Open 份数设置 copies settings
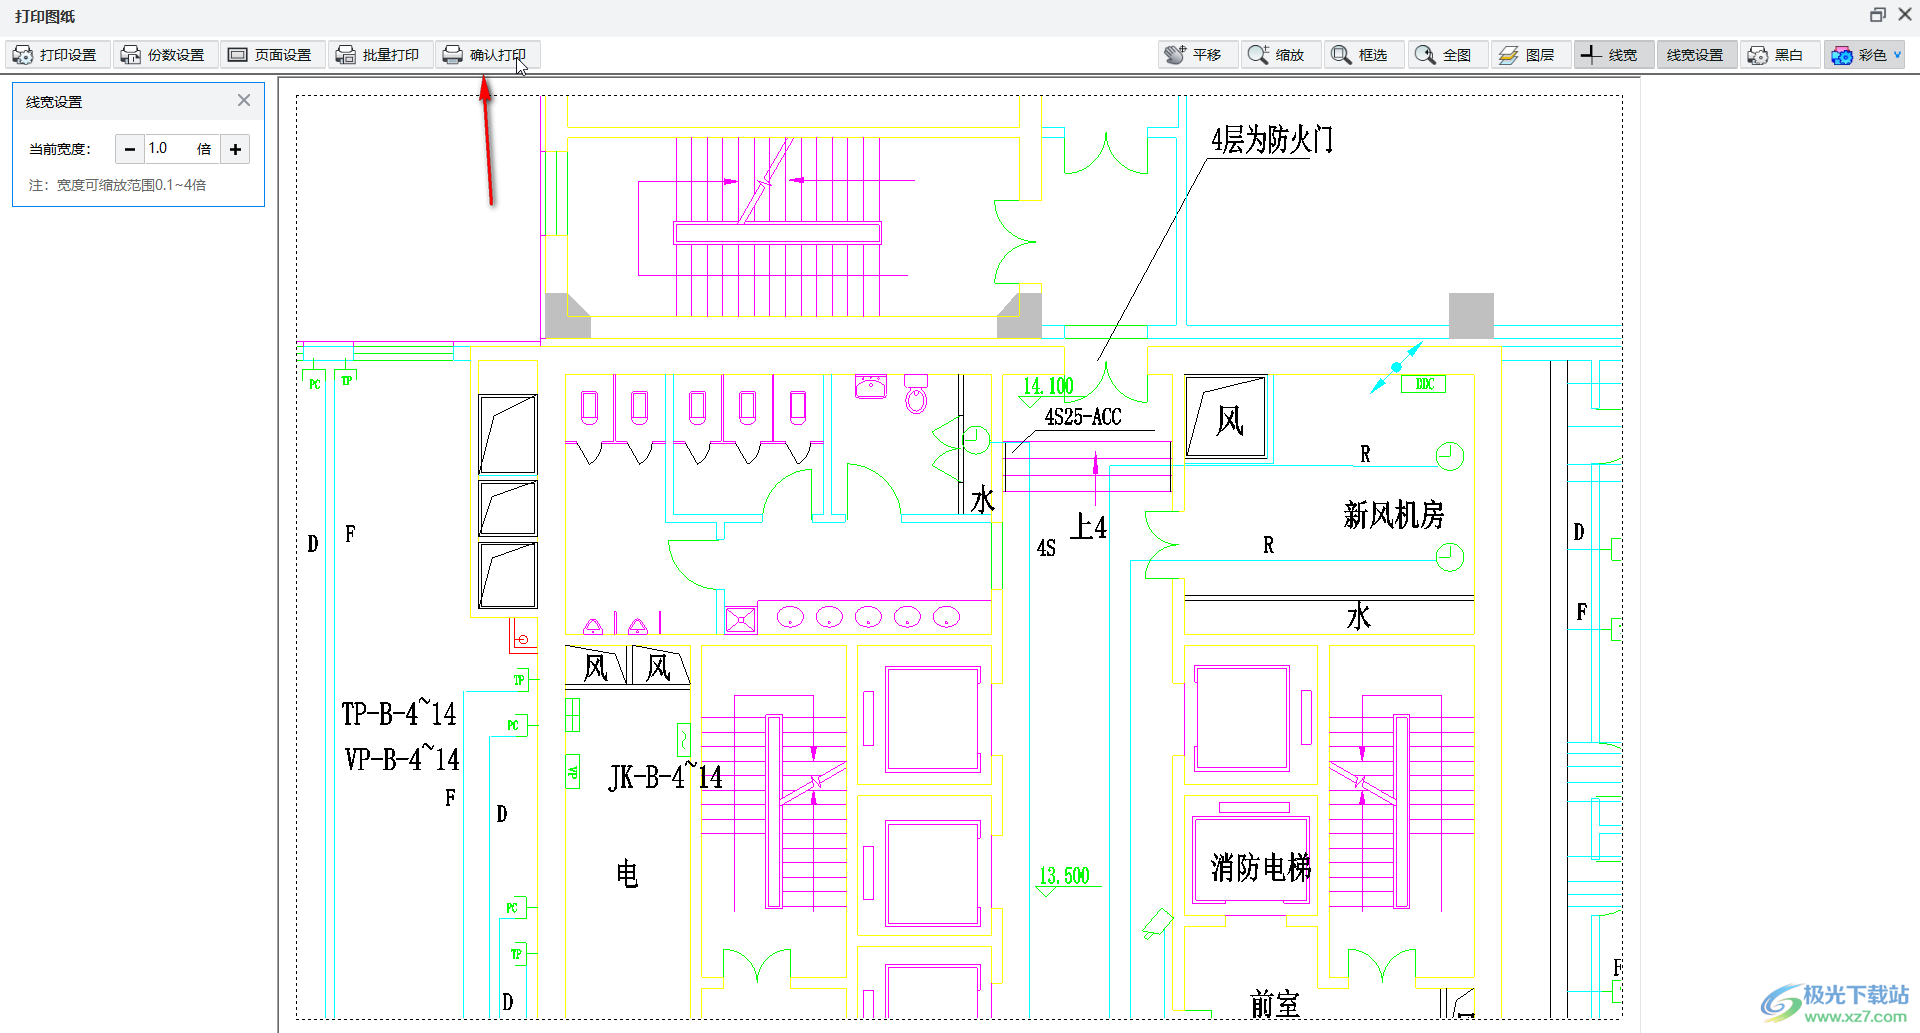This screenshot has width=1920, height=1033. [x=164, y=55]
